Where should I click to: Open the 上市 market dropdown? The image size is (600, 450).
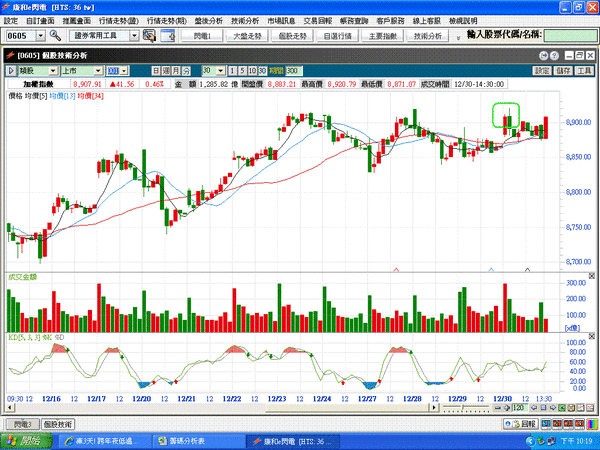click(98, 70)
